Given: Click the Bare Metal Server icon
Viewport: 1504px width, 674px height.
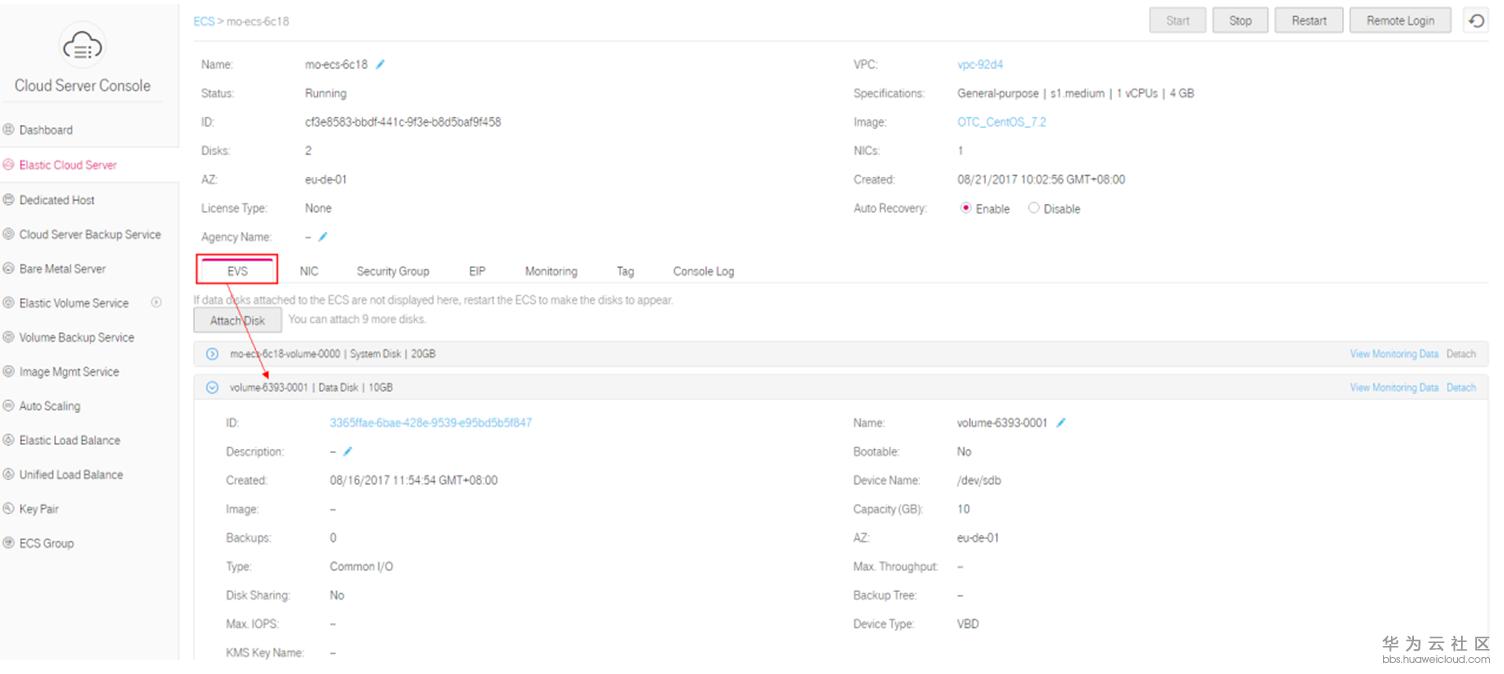Looking at the screenshot, I should coord(9,269).
